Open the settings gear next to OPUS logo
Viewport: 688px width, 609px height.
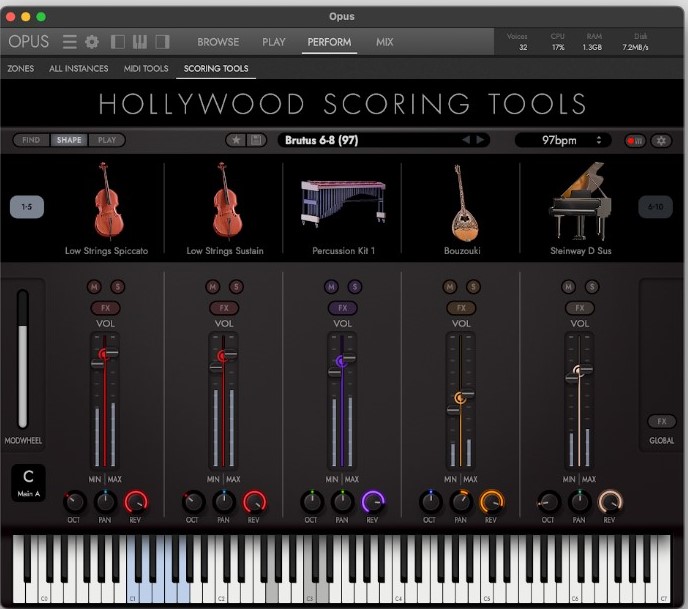[92, 42]
